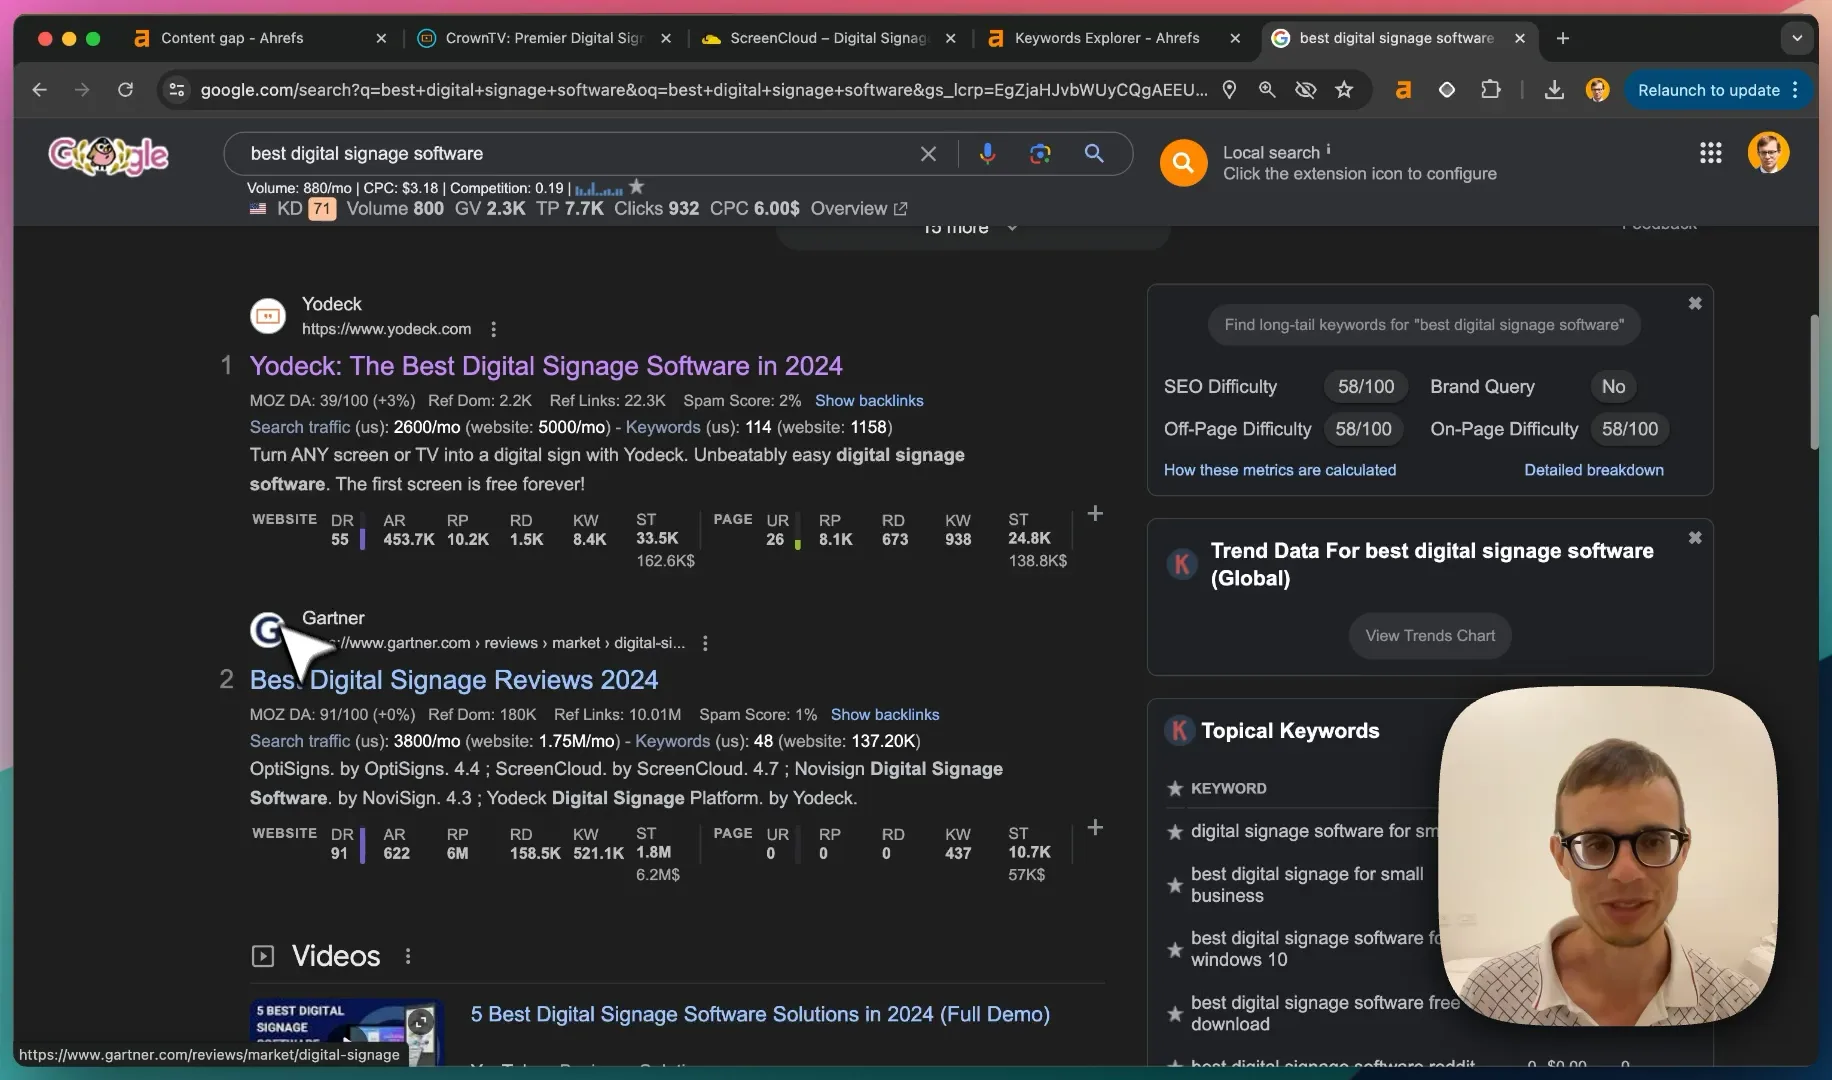Switch to Keywords Explorer - Ahrefs tab
1832x1080 pixels.
pyautogui.click(x=1114, y=38)
